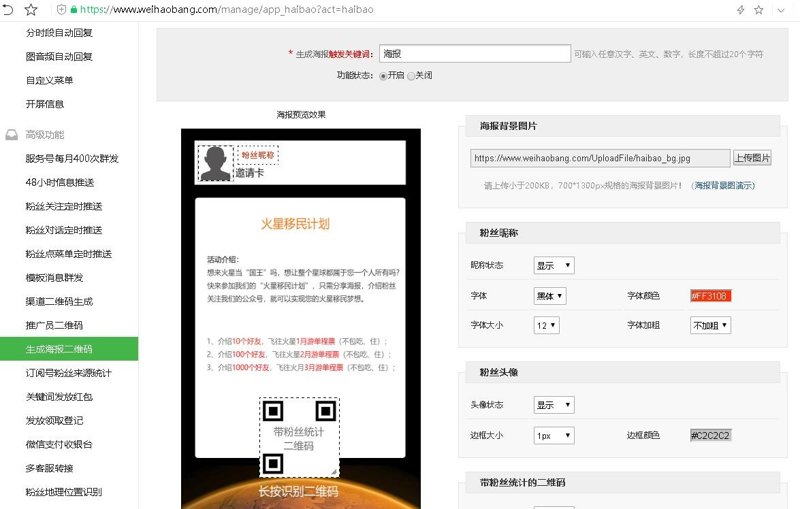Open the chevron dropdown at the toolbar's right end

pyautogui.click(x=781, y=10)
